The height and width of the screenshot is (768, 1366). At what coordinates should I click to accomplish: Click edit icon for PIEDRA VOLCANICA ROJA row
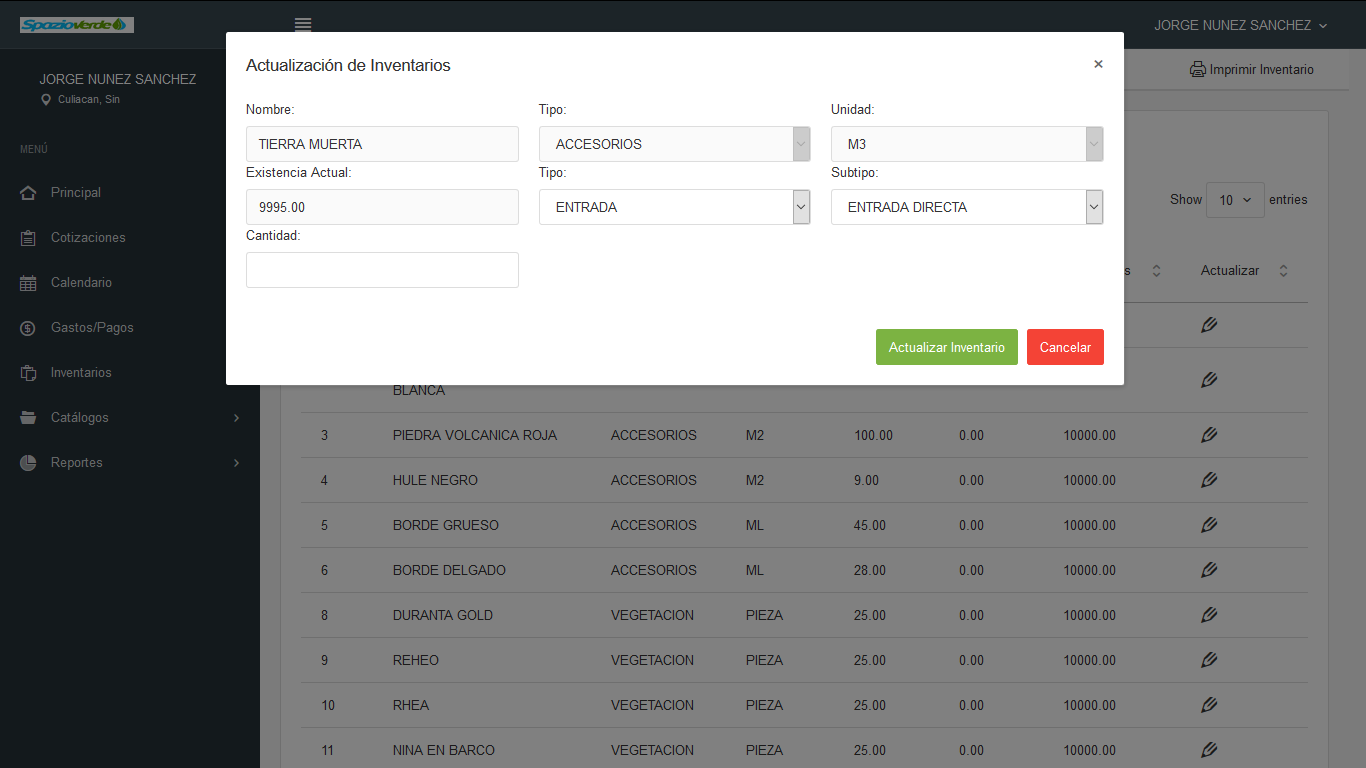pyautogui.click(x=1208, y=435)
